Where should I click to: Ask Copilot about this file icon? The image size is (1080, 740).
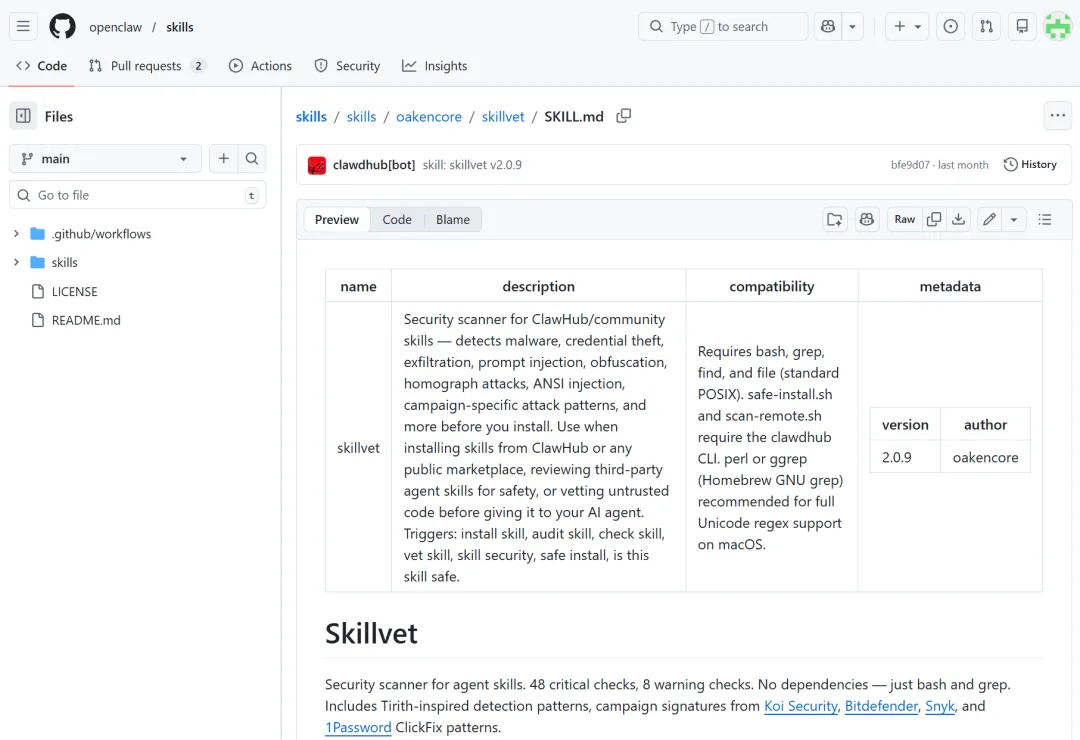click(x=867, y=220)
